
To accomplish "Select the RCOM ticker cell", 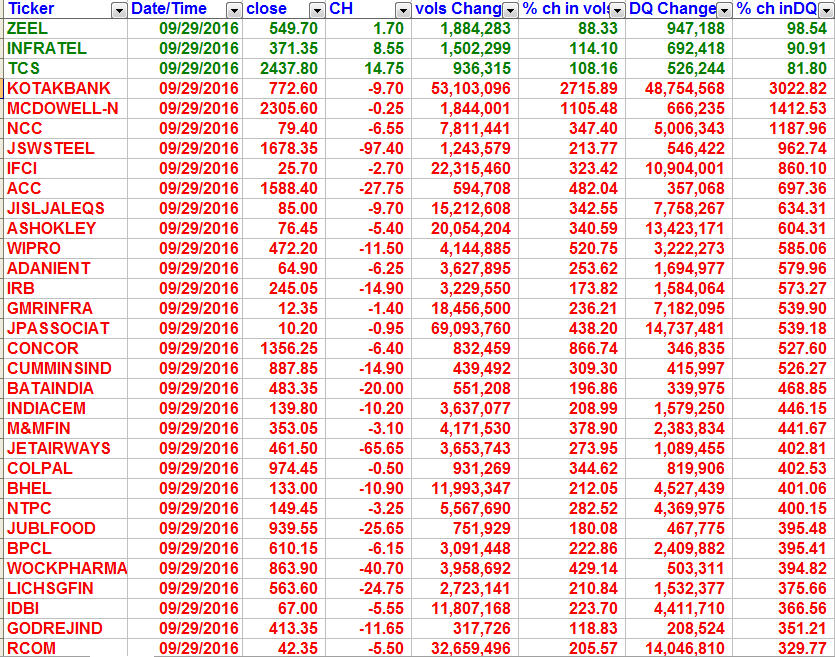I will pyautogui.click(x=30, y=648).
